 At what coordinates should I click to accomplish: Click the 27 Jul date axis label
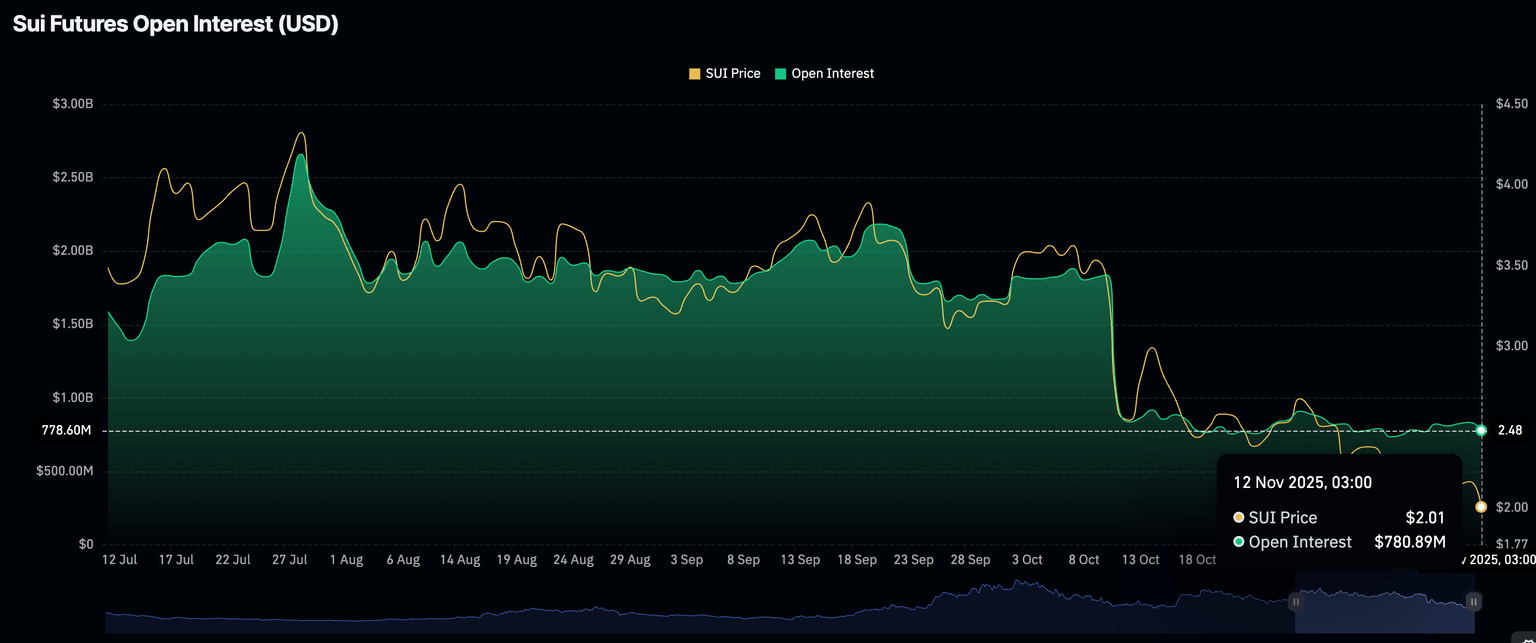click(290, 560)
